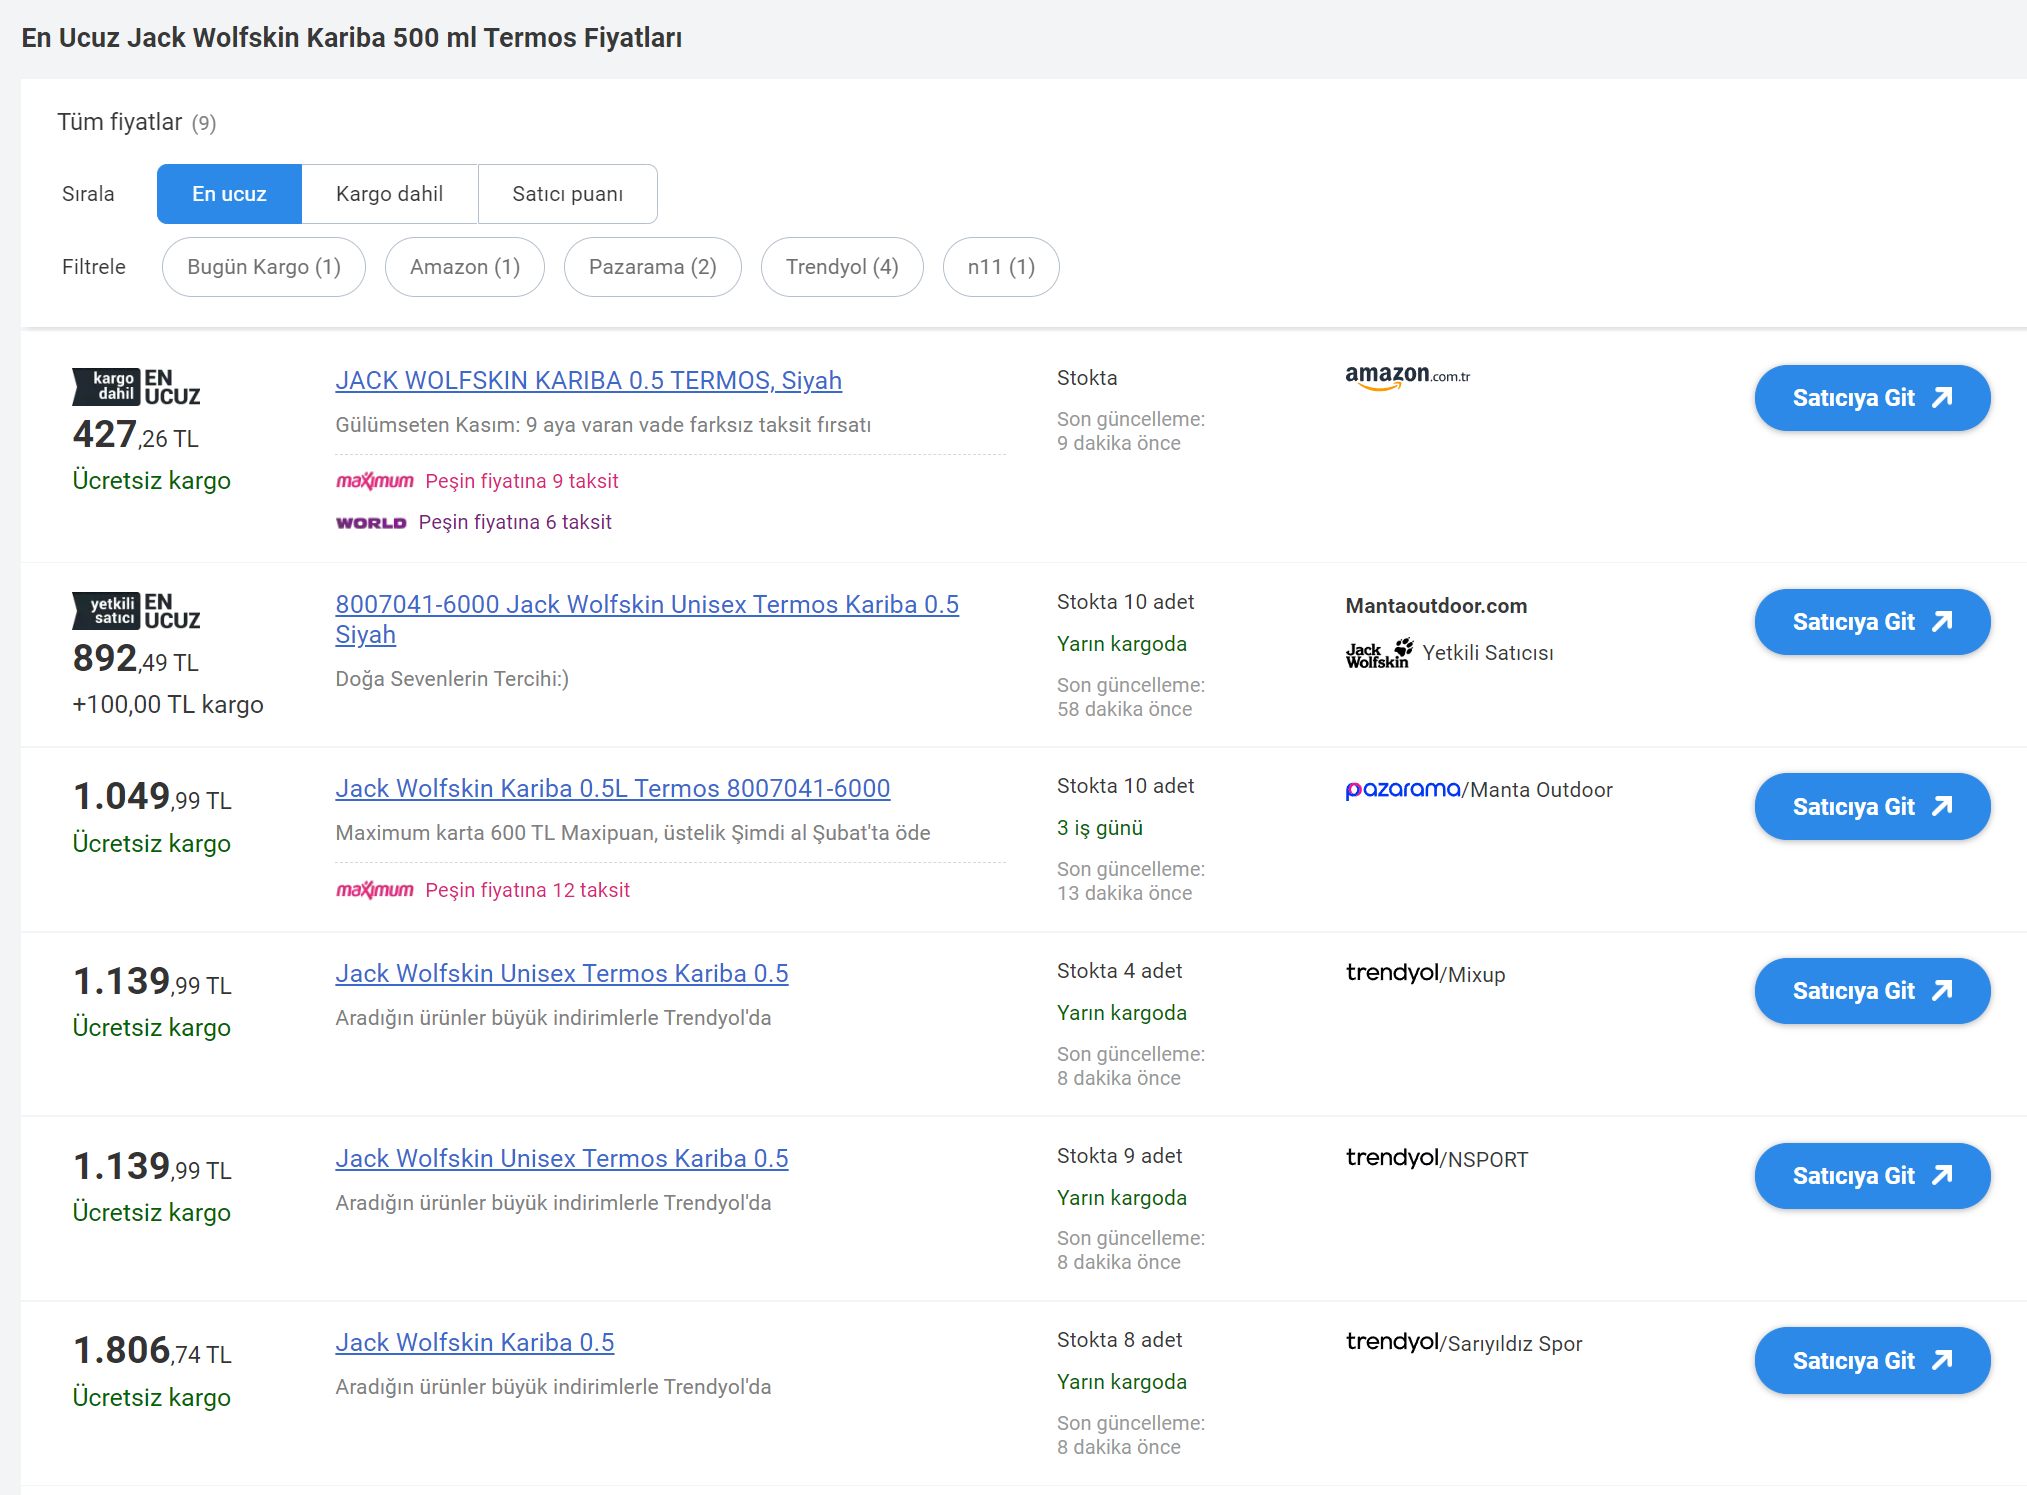Click the Jack Wolfskin Yetkili Satıcısı logo
2027x1495 pixels.
(x=1379, y=653)
